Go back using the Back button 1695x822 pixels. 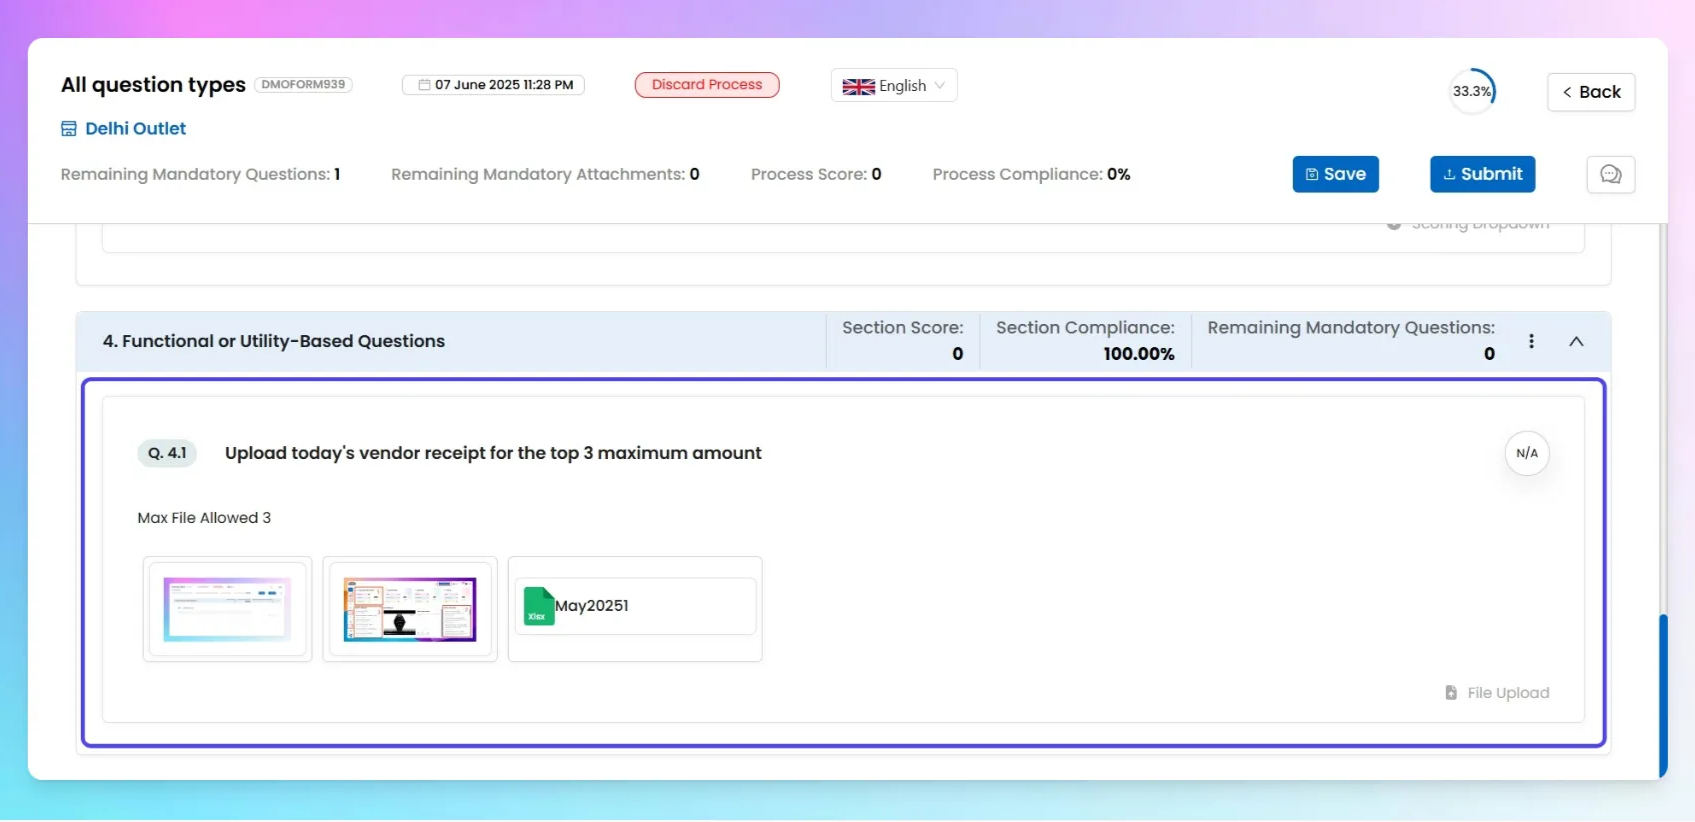pyautogui.click(x=1591, y=92)
